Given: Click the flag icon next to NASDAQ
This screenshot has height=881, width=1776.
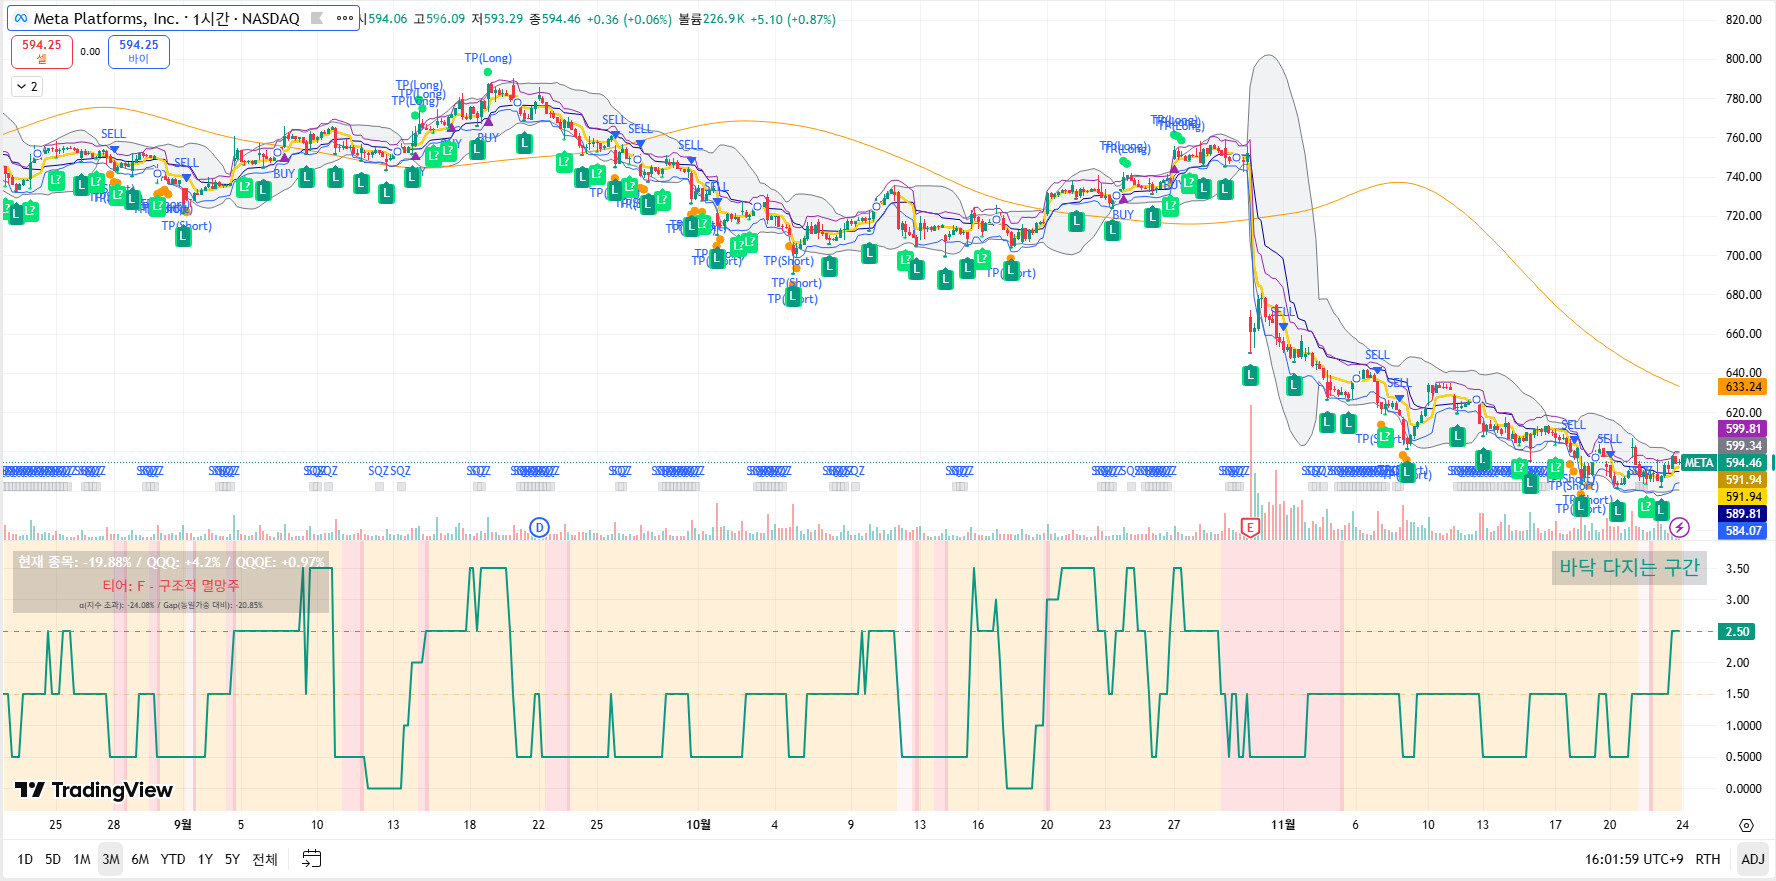Looking at the screenshot, I should [x=317, y=18].
